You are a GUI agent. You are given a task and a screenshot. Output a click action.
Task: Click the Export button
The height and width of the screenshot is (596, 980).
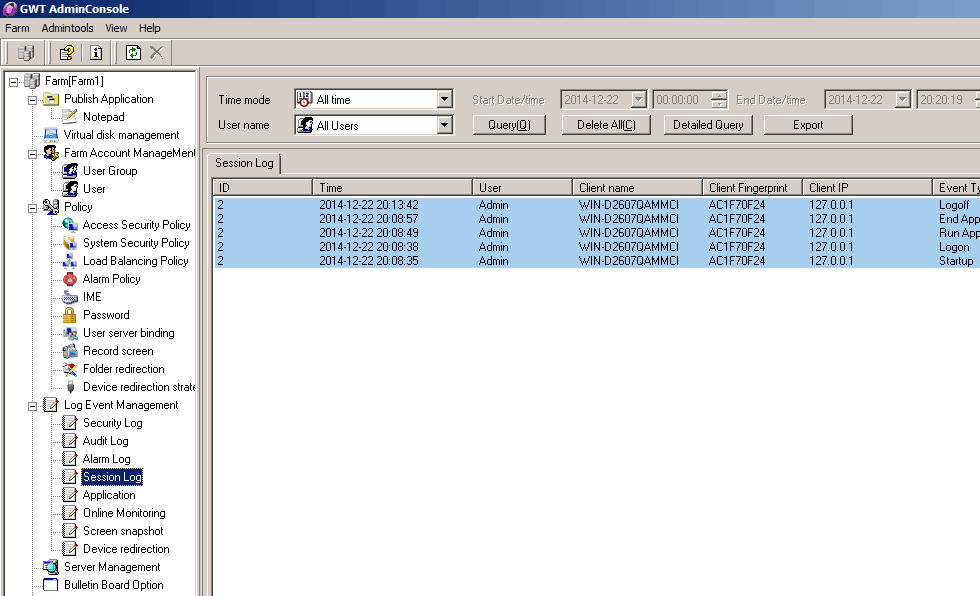point(808,125)
